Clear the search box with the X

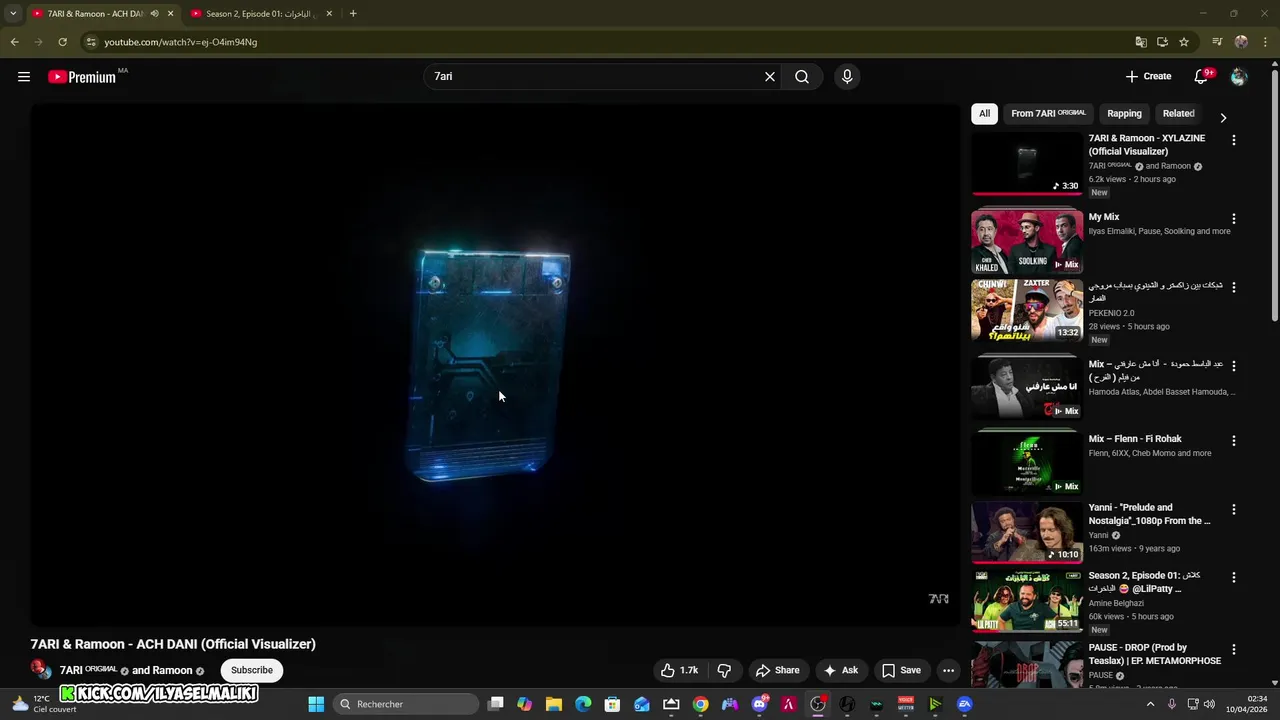click(770, 77)
